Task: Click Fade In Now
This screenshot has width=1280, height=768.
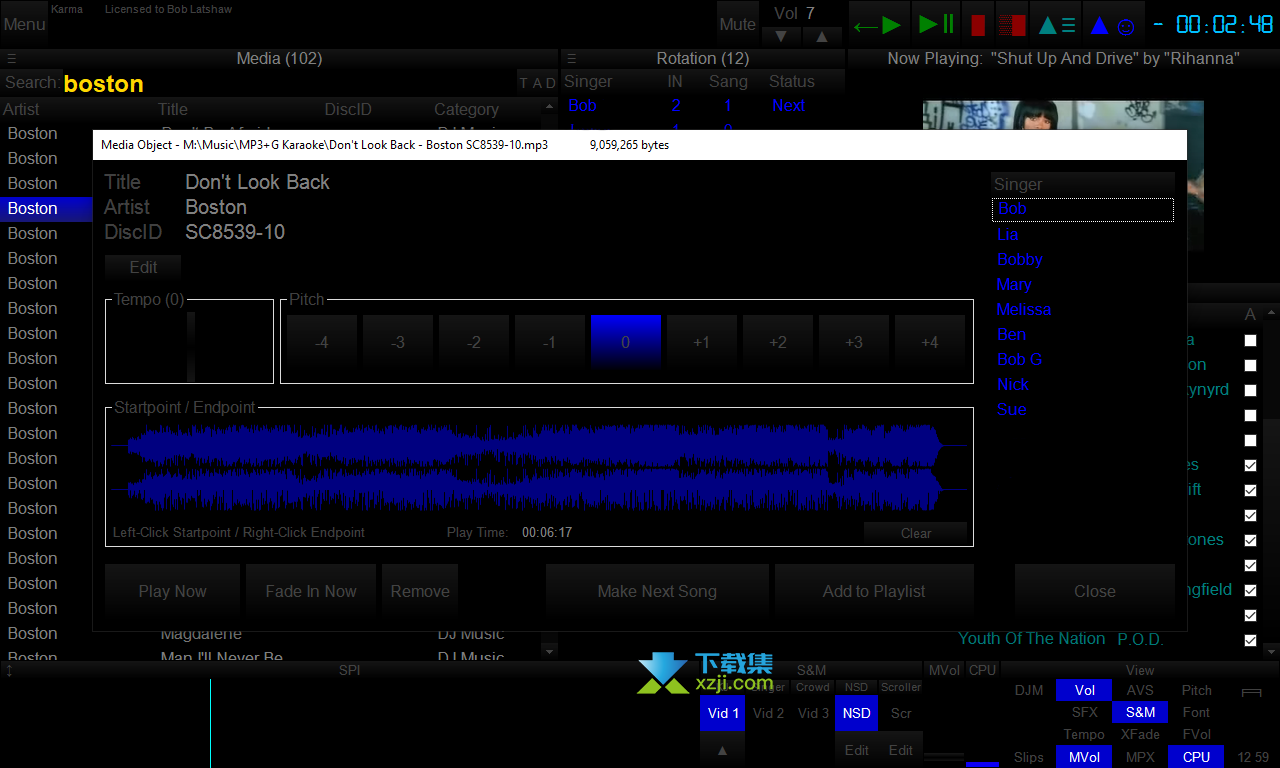Action: pyautogui.click(x=311, y=591)
